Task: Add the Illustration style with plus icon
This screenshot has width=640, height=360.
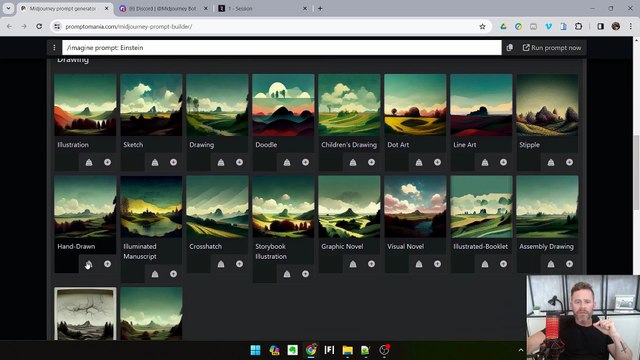Action: tap(107, 162)
